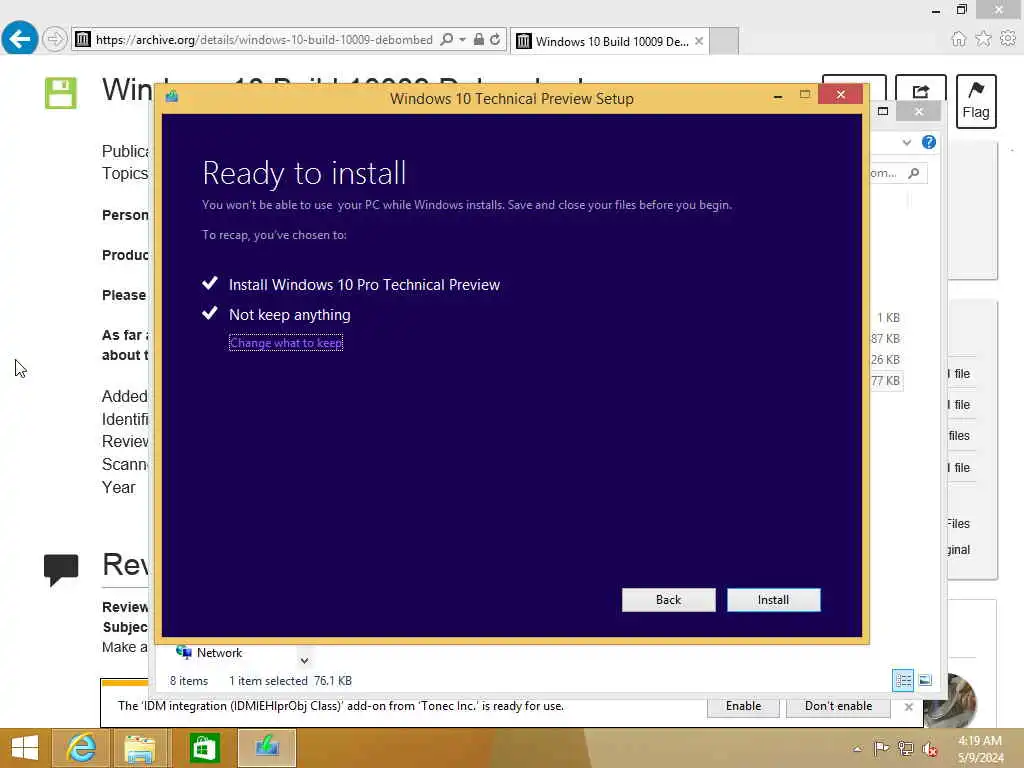Close the Windows 10 Build 10009 tab
The width and height of the screenshot is (1024, 768).
click(699, 41)
